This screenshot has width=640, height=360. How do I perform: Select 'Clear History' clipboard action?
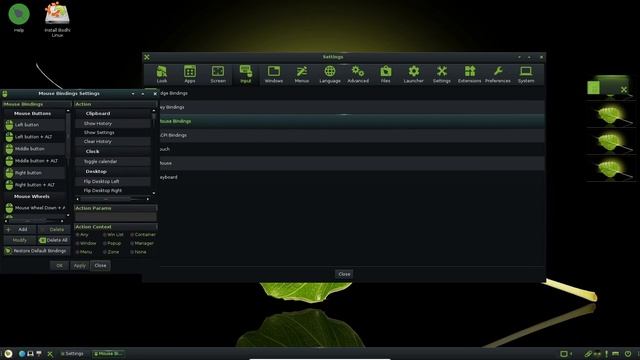click(113, 141)
